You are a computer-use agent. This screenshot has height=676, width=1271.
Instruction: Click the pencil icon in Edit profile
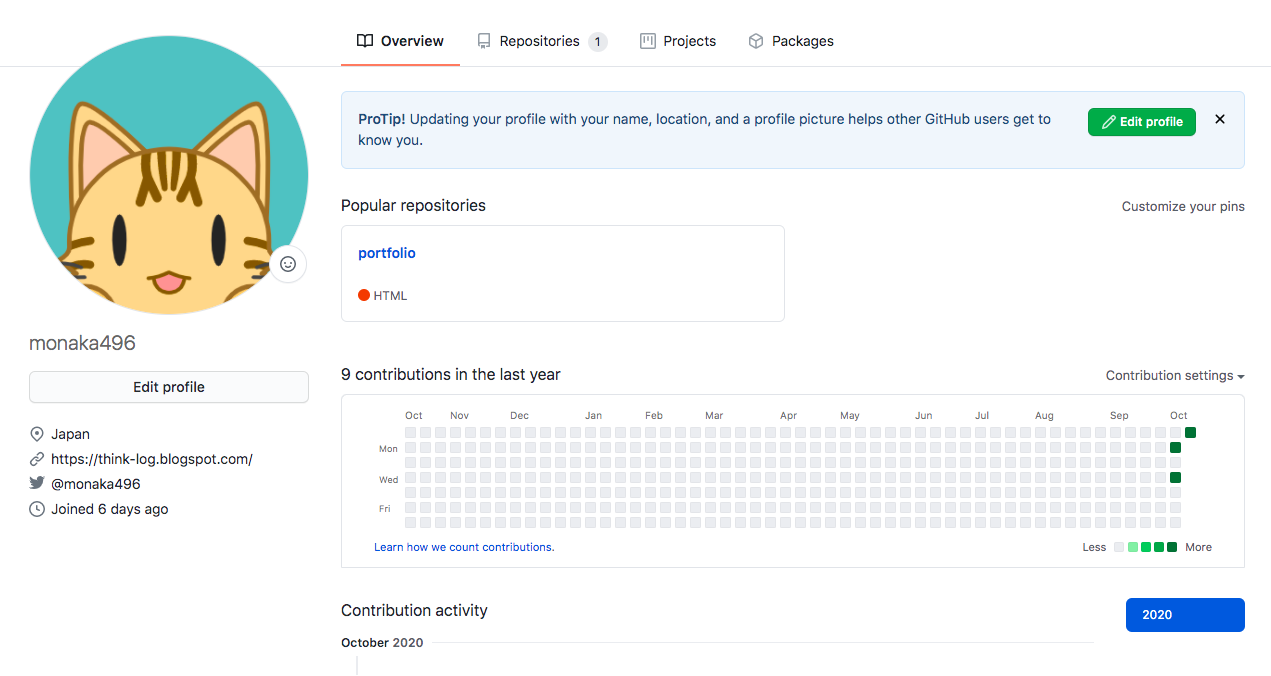coord(1108,122)
